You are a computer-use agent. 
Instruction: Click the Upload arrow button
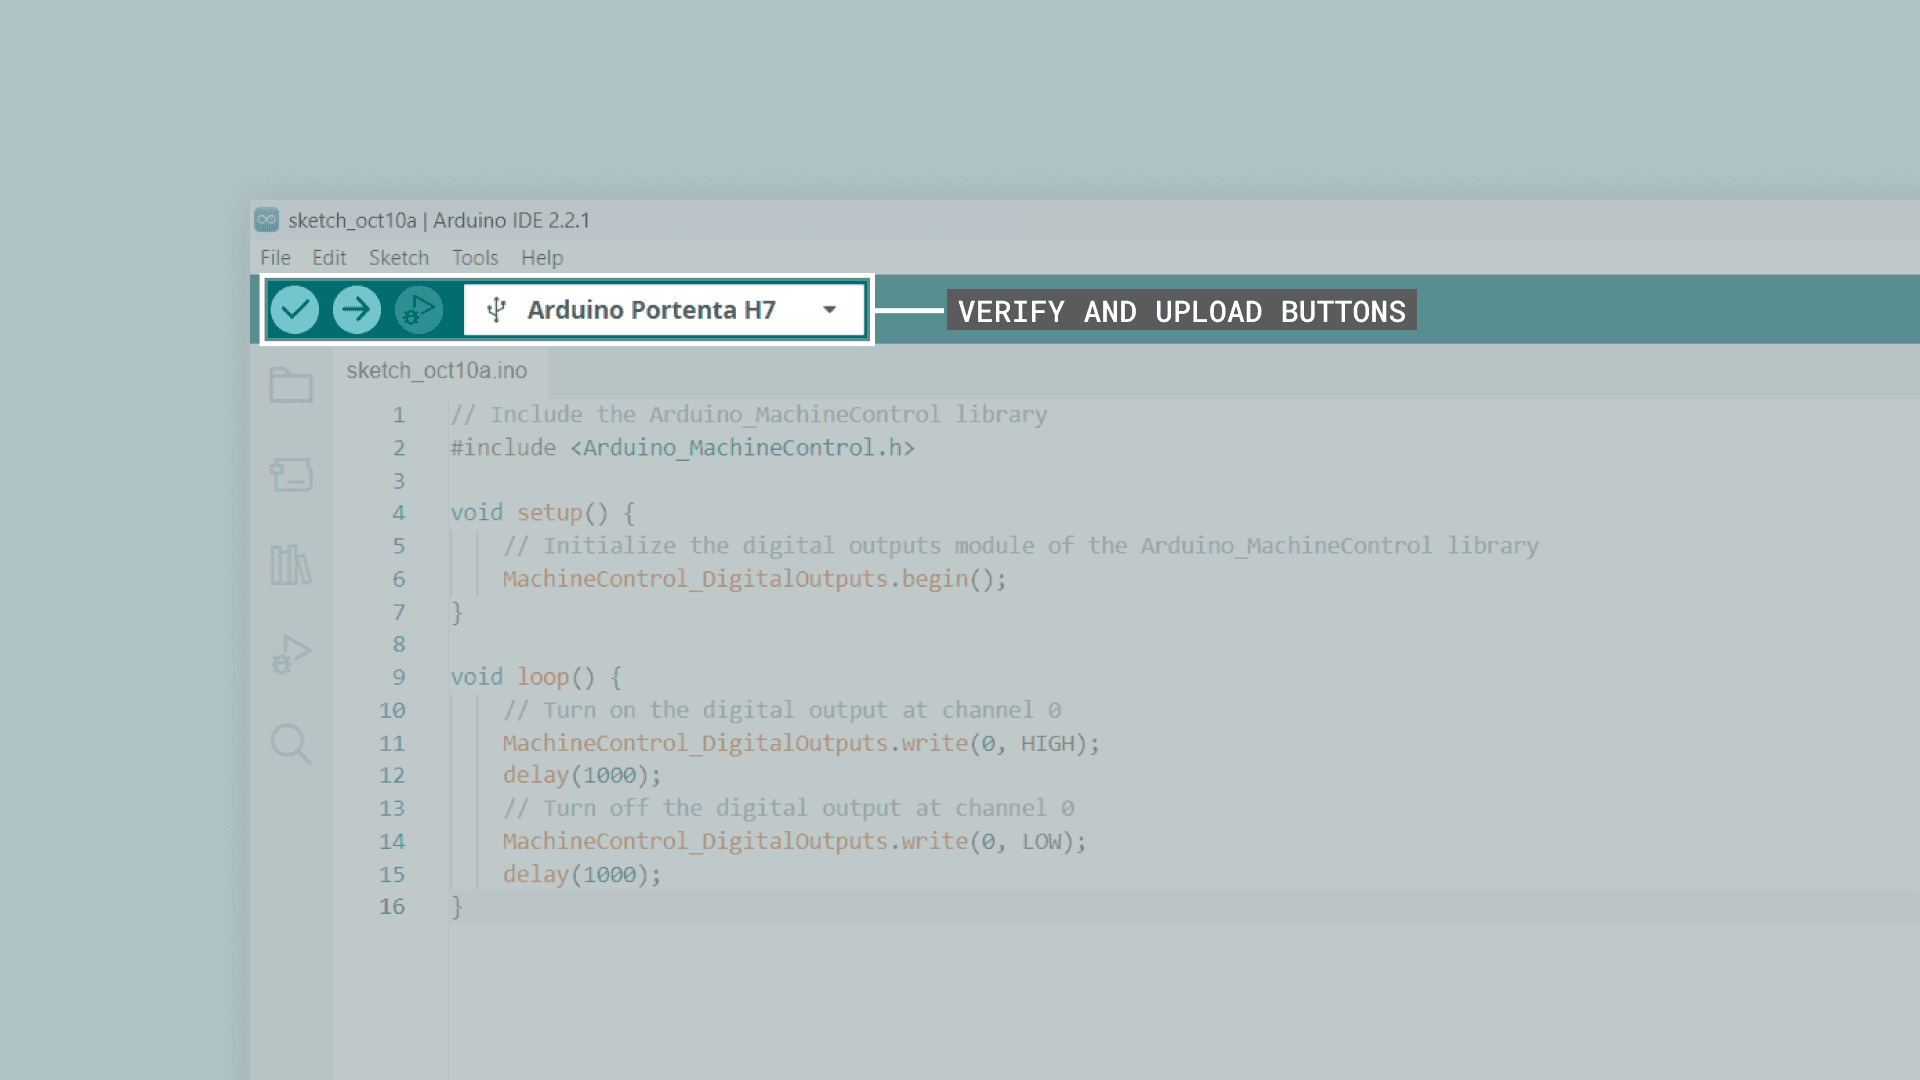click(x=357, y=310)
